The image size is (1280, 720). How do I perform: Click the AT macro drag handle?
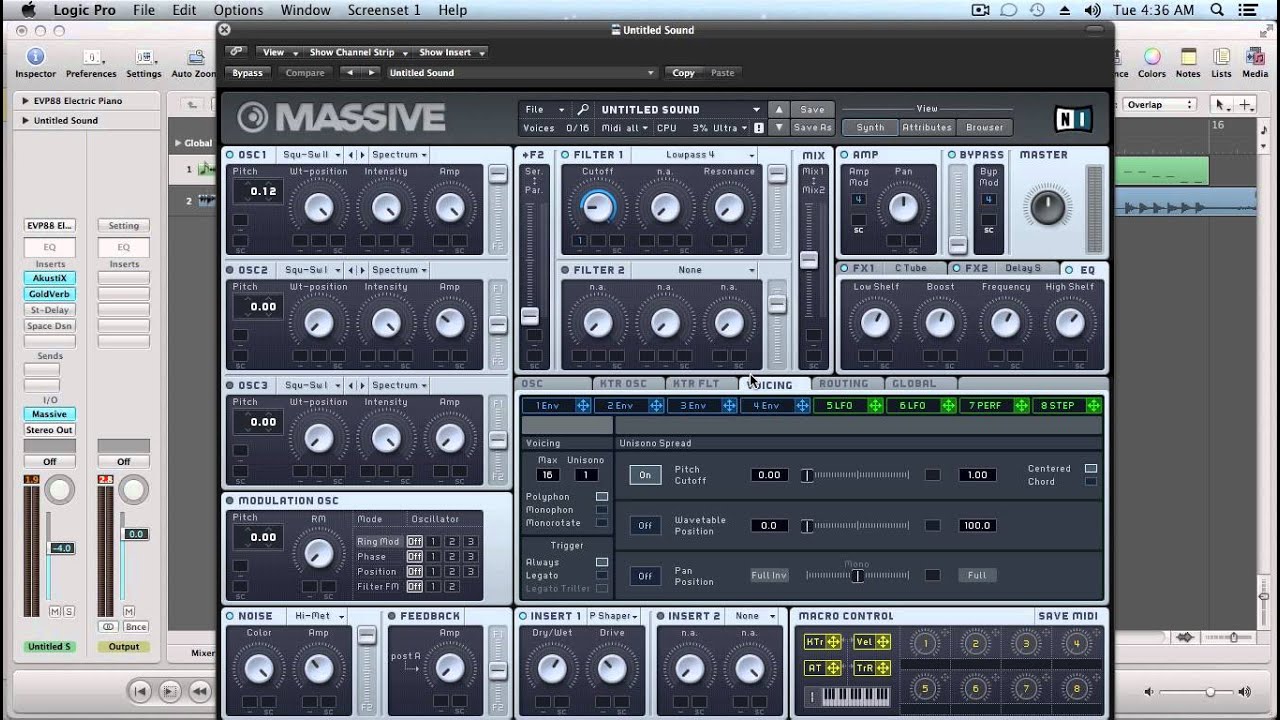pyautogui.click(x=833, y=668)
